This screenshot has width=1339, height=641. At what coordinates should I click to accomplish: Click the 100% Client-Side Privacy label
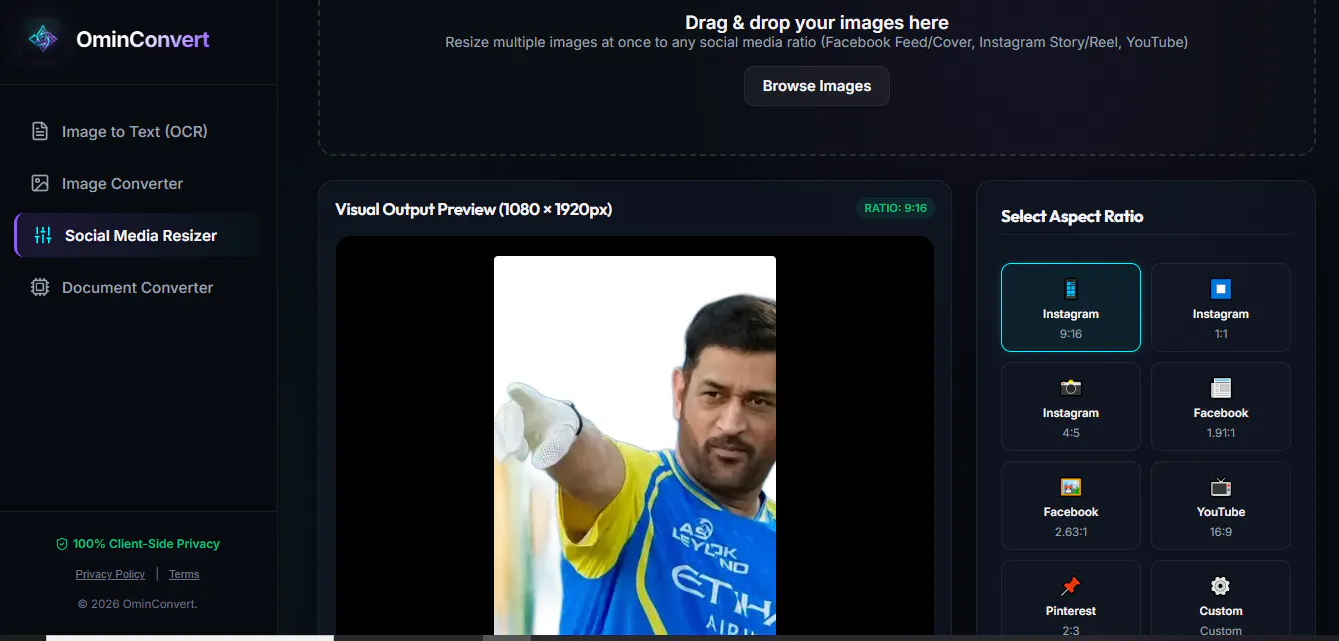point(146,544)
